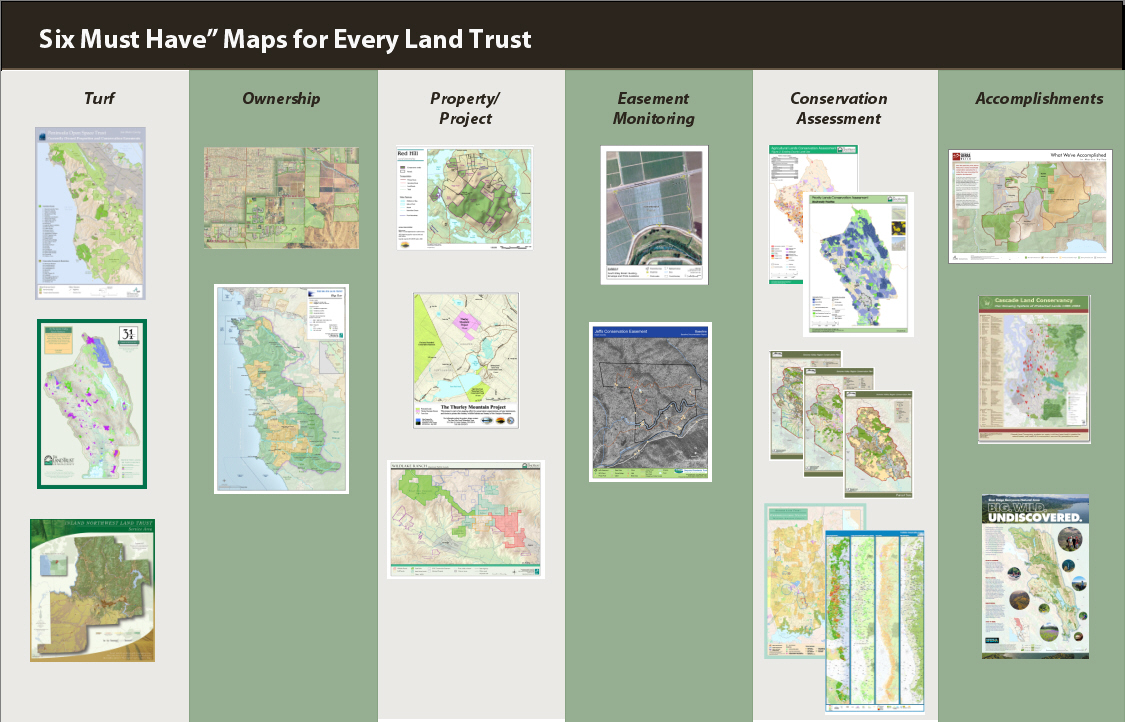Viewport: 1125px width, 722px height.
Task: Select the "Turf" column heading
Action: (99, 98)
